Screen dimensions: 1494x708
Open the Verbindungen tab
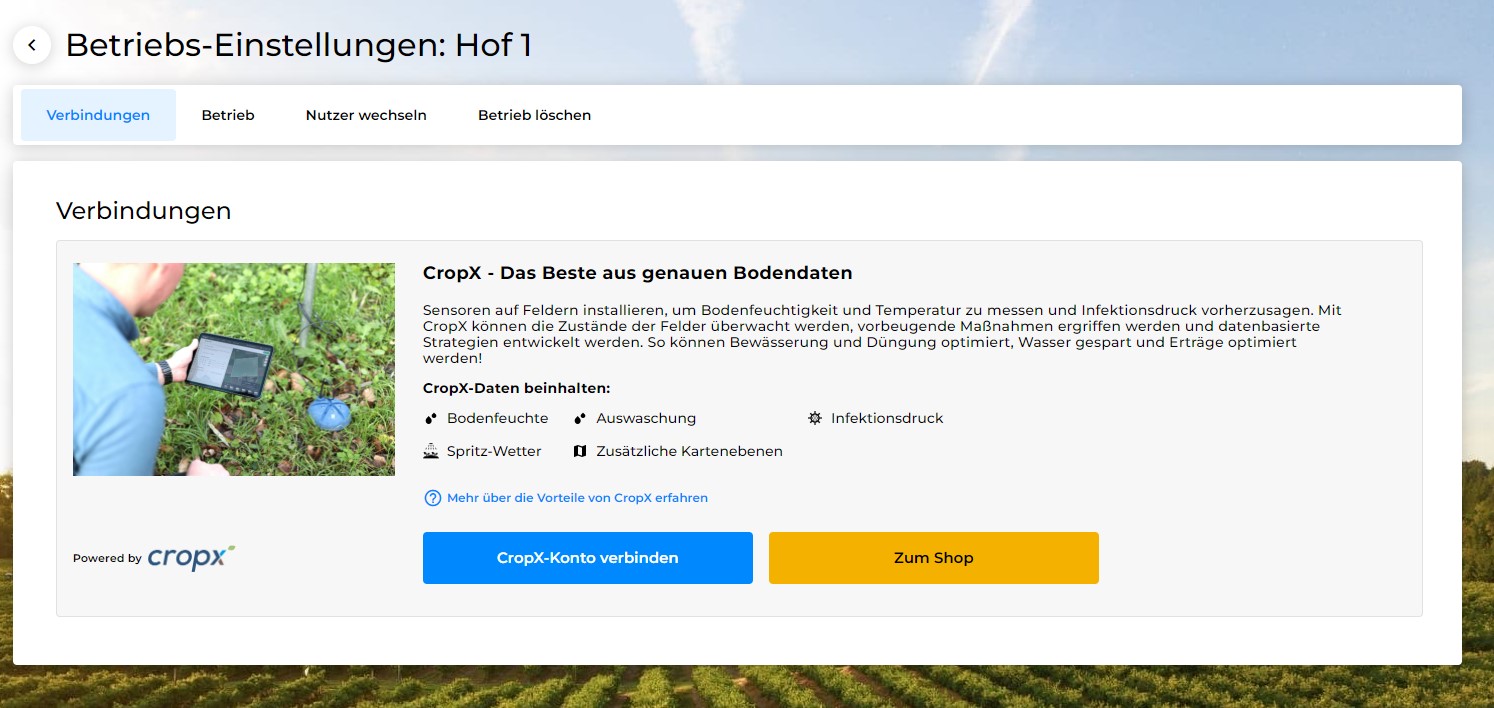[x=98, y=115]
